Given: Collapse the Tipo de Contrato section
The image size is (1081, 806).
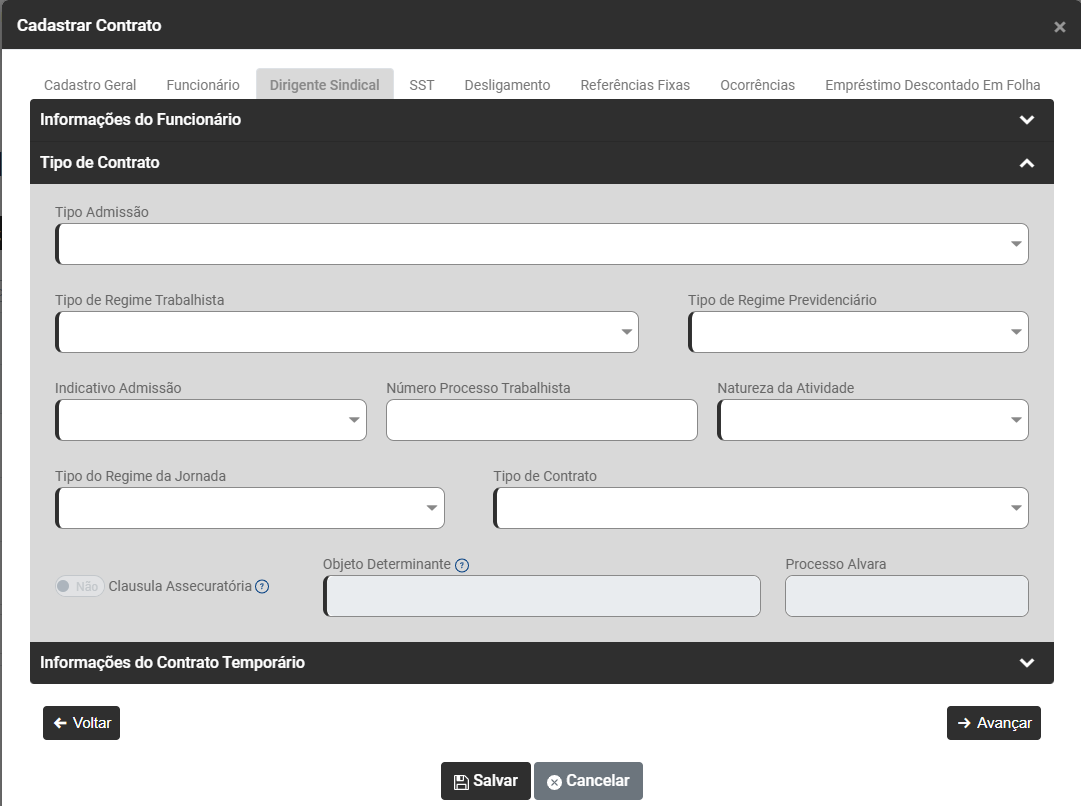Looking at the screenshot, I should click(x=1026, y=163).
